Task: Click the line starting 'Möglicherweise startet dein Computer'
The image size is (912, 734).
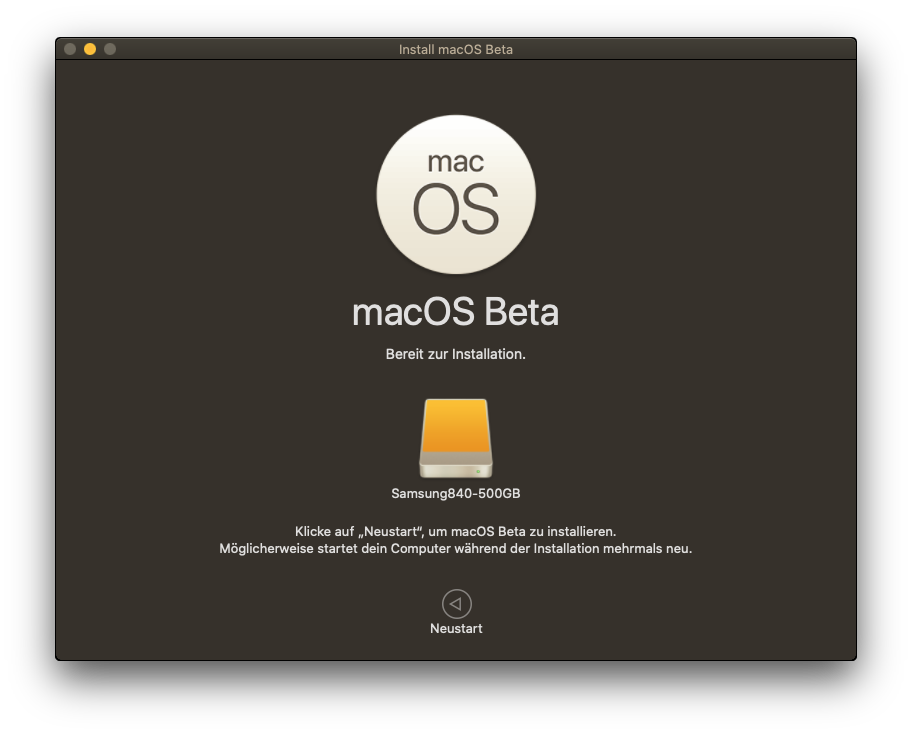Action: pos(455,548)
